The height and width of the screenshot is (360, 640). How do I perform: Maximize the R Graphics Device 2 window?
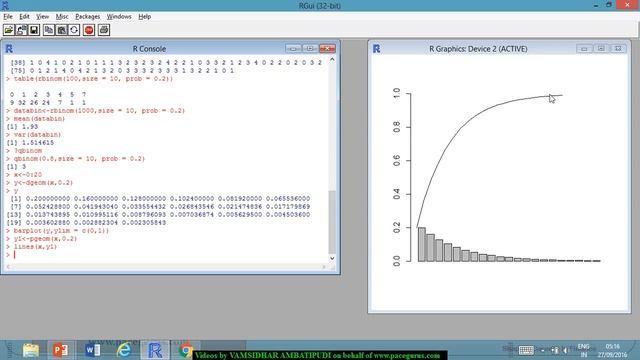[x=601, y=49]
